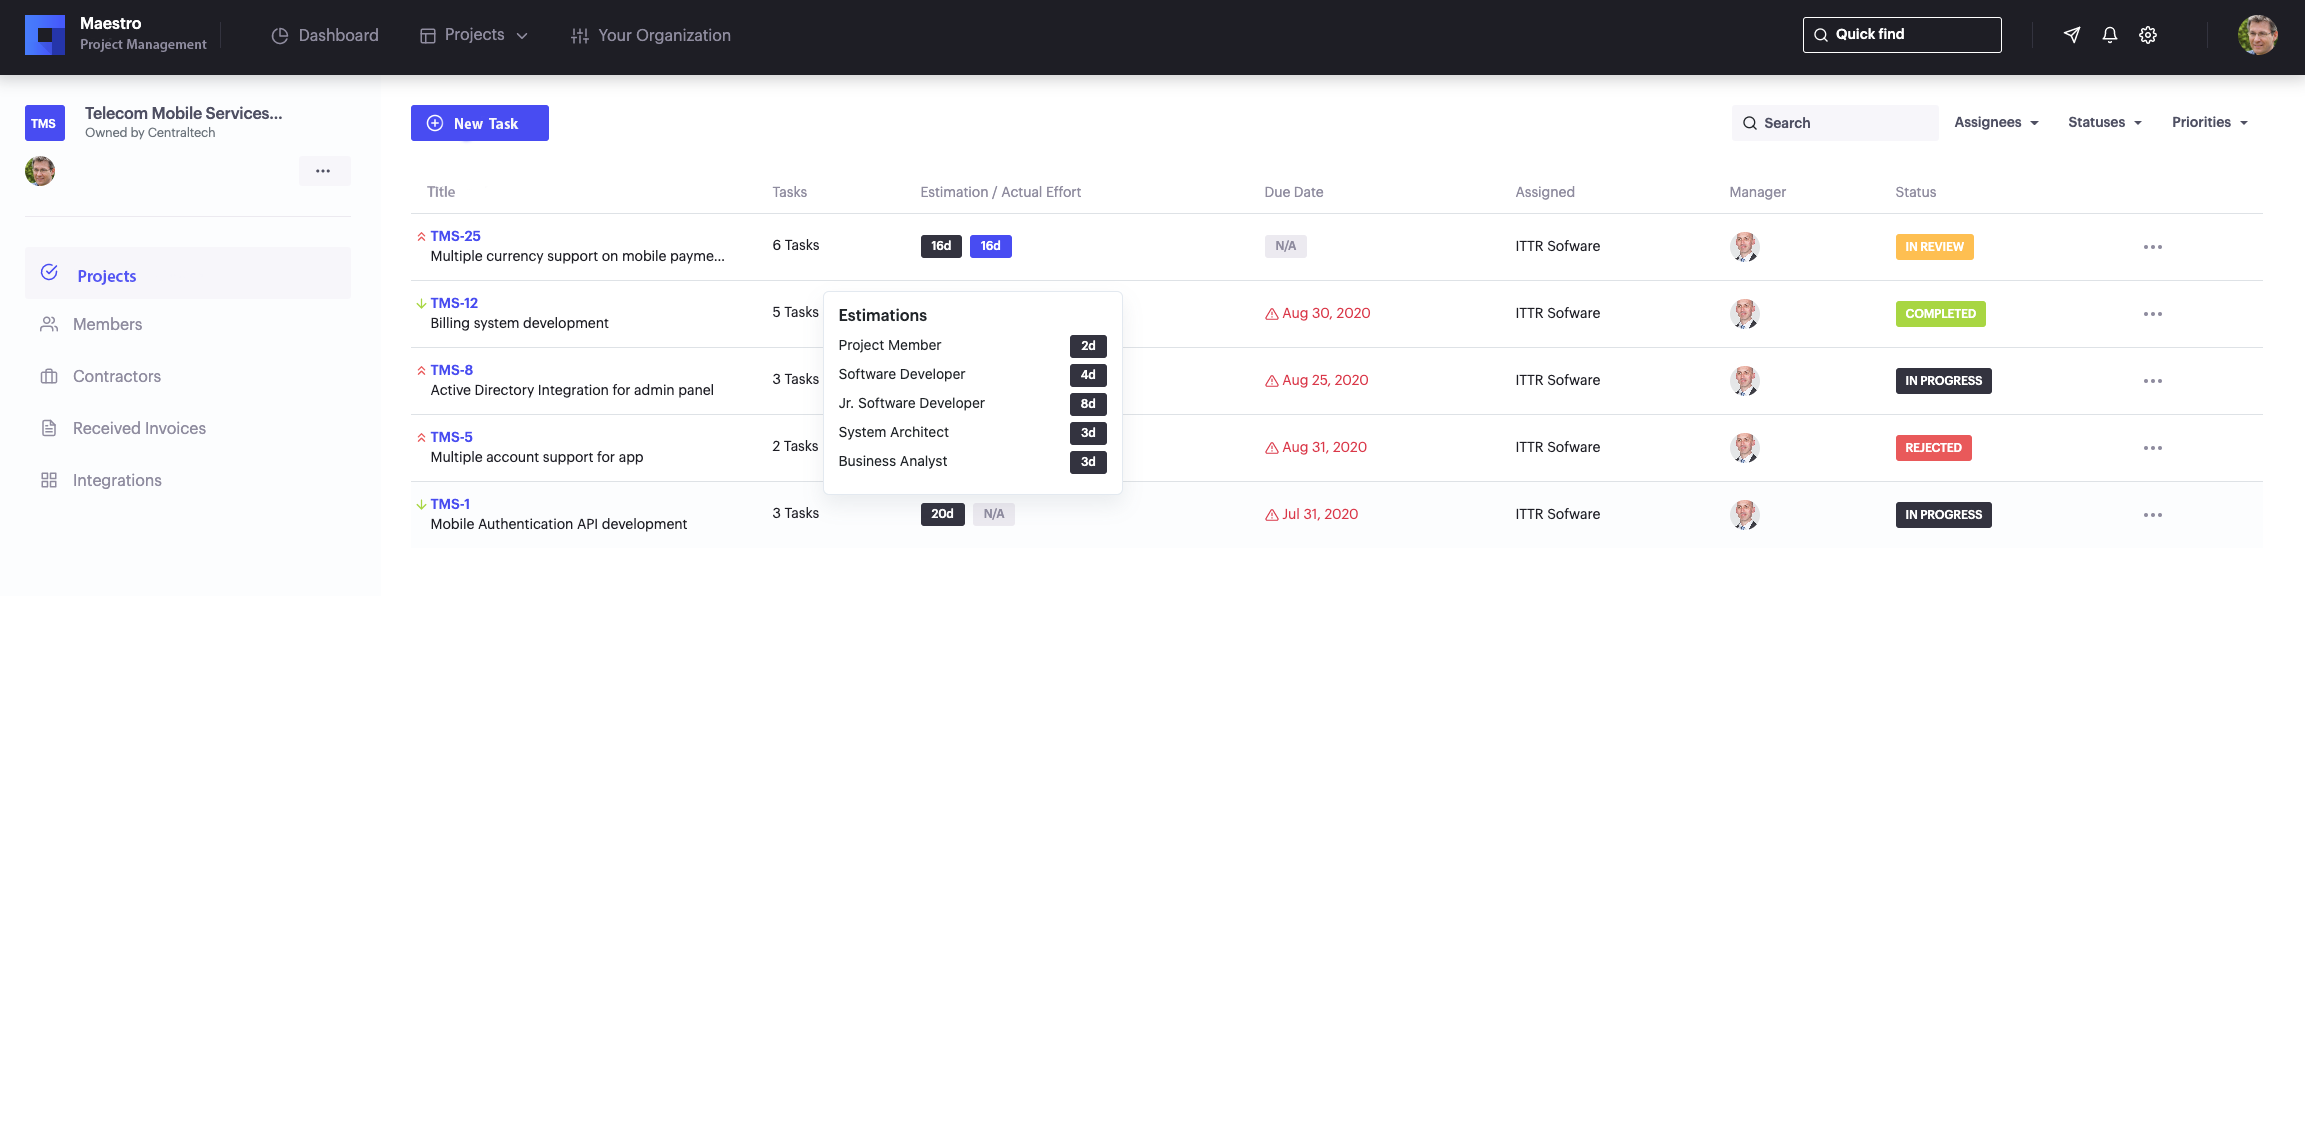
Task: Open the TMS-12 task link
Action: tap(454, 303)
